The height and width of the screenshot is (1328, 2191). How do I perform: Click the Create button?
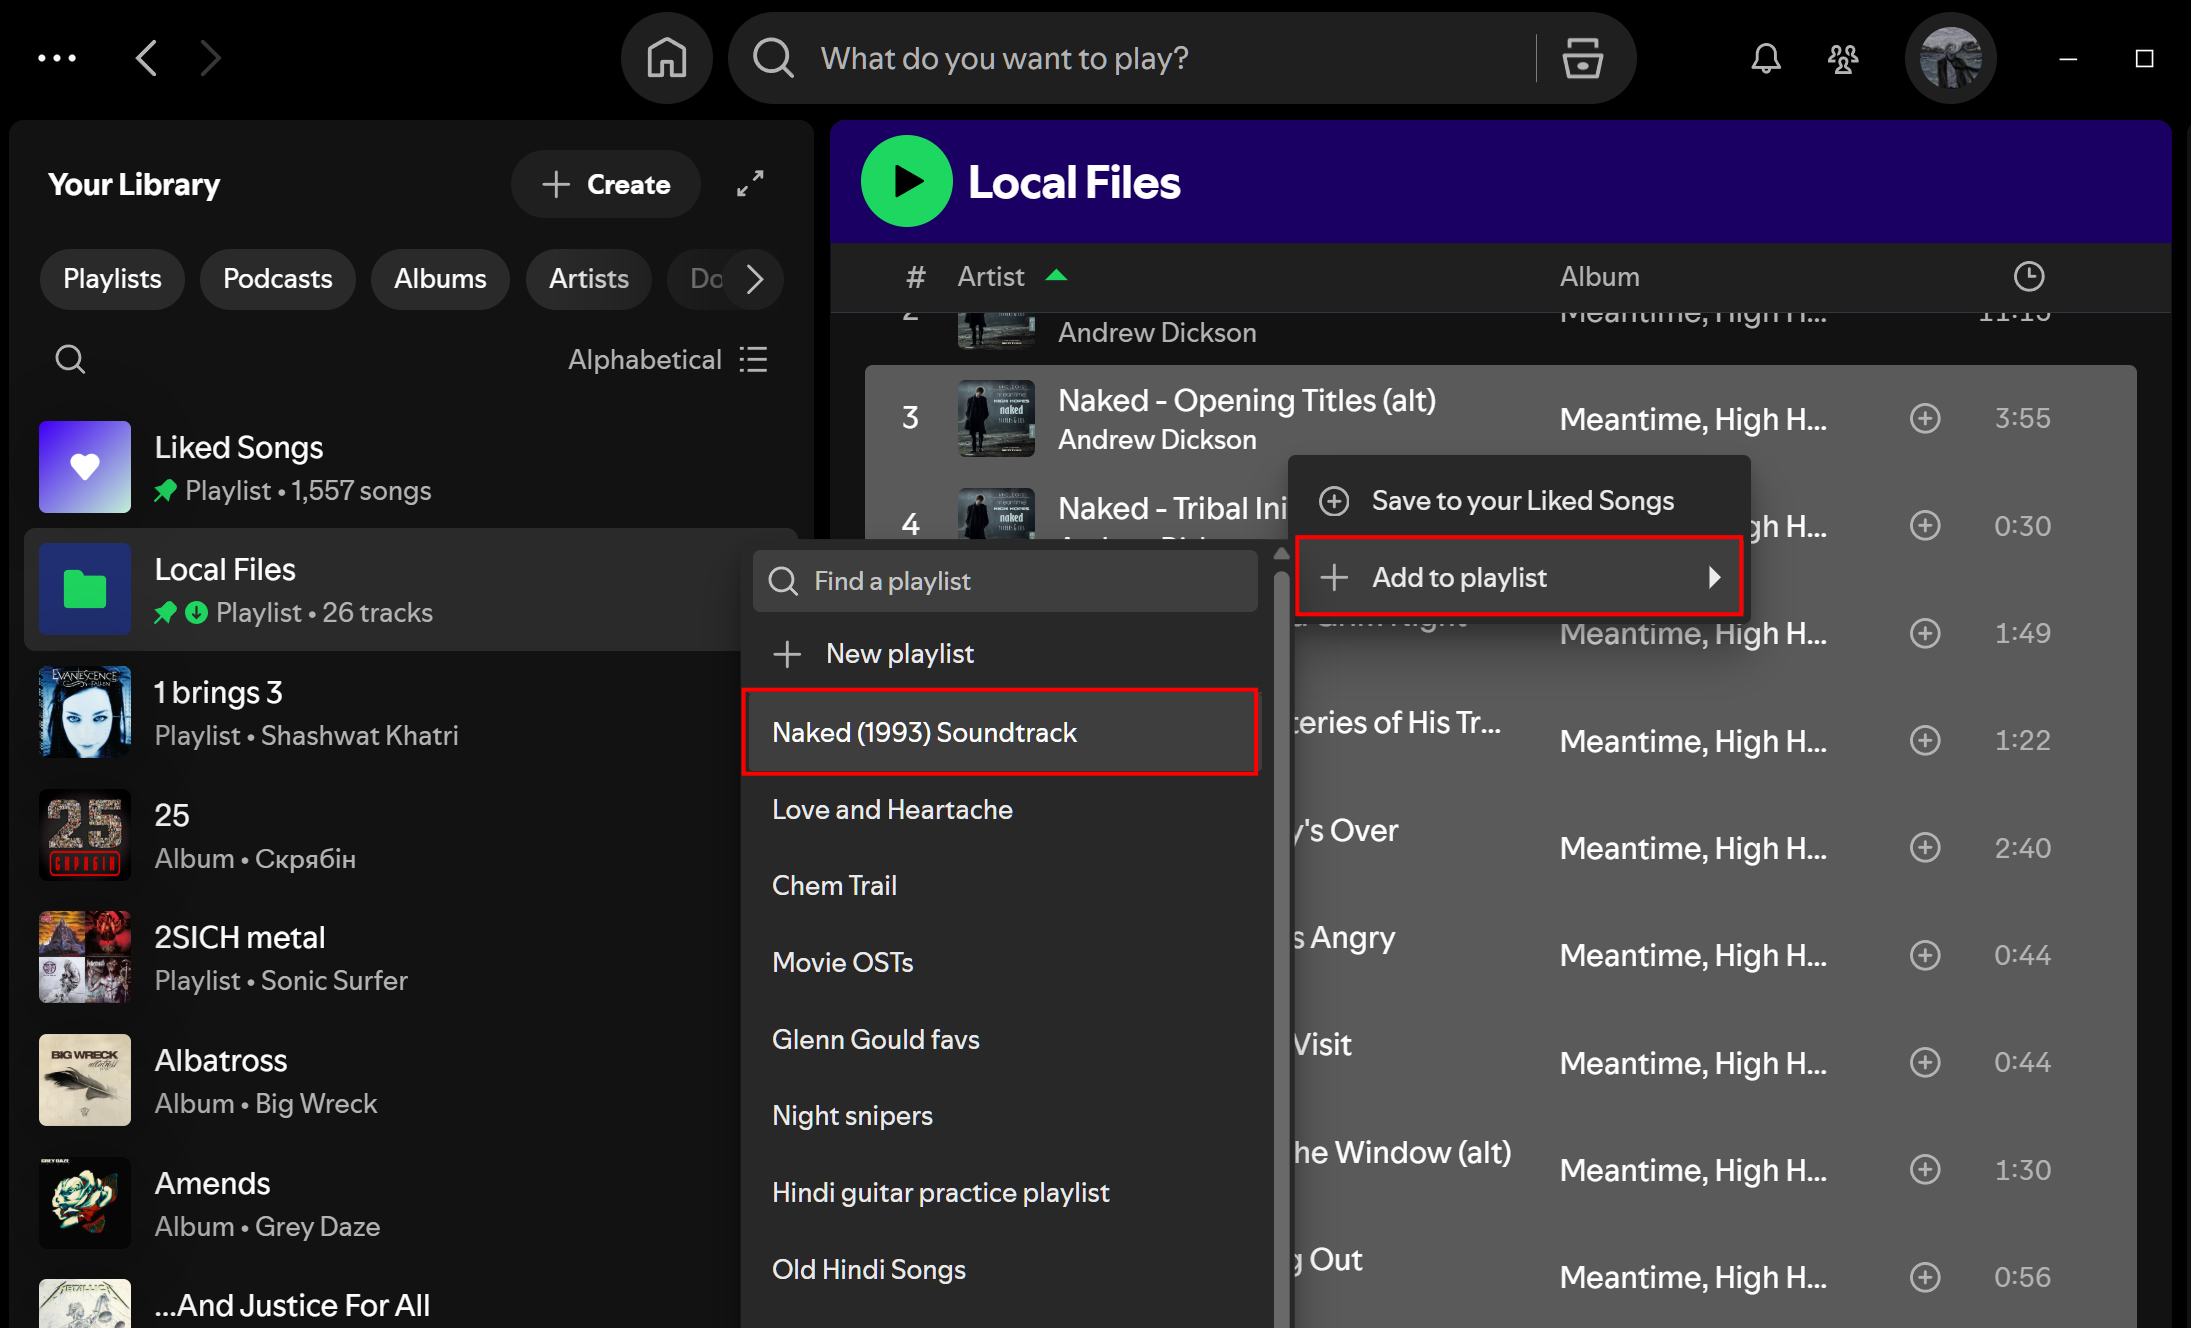point(606,184)
